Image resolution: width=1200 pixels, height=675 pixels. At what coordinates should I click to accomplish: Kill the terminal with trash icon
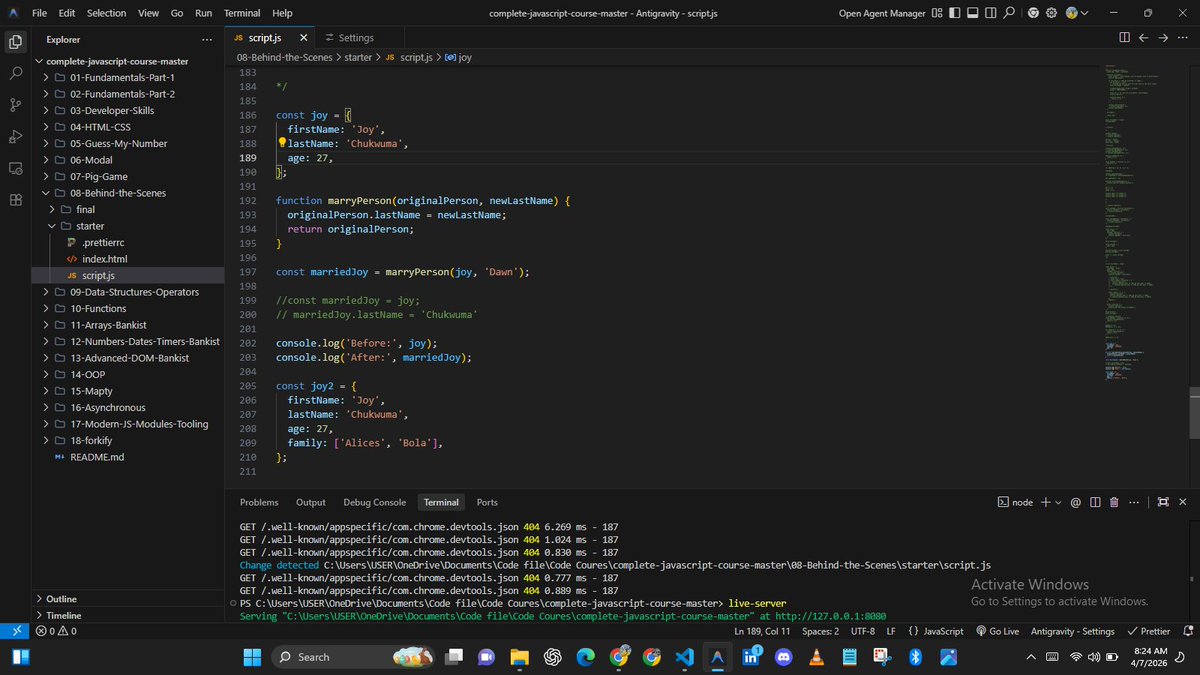[1114, 502]
